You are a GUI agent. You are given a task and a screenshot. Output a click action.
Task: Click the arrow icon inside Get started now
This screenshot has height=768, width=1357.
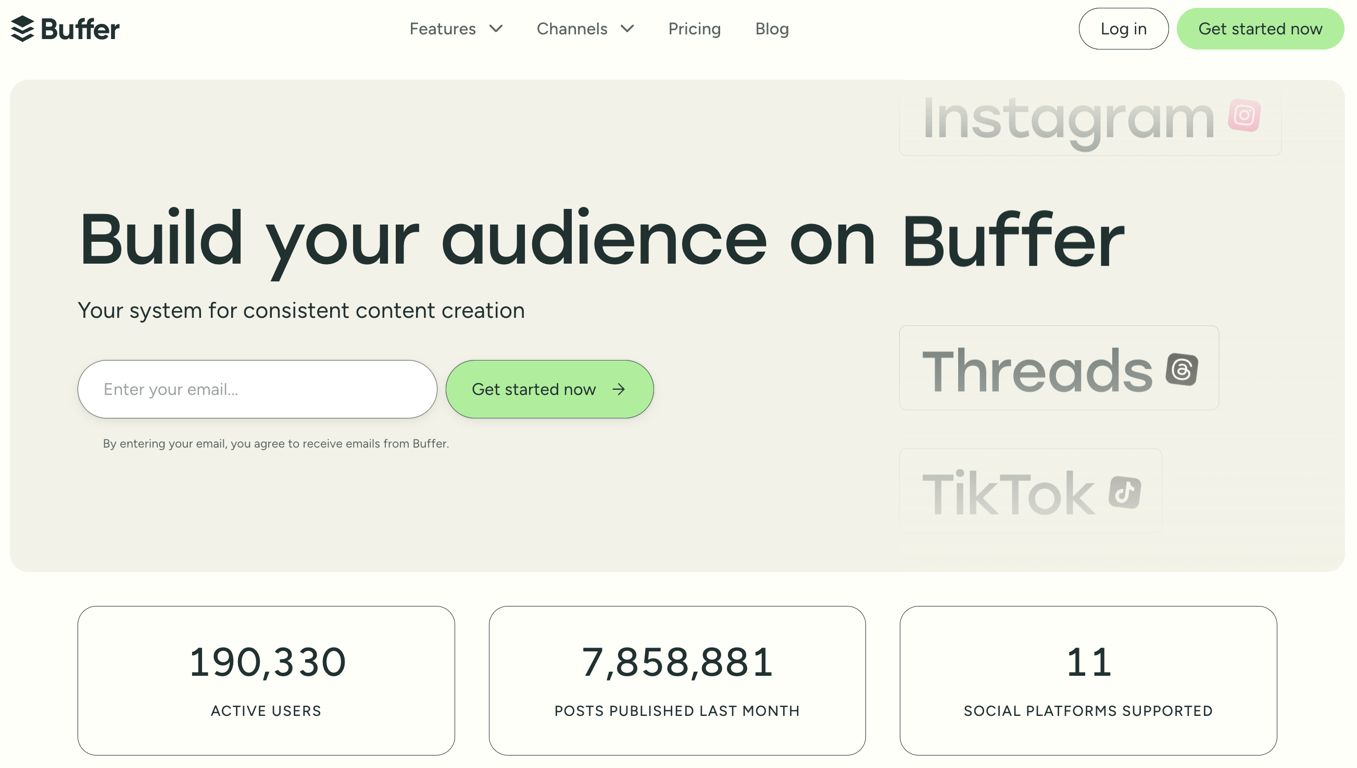click(x=620, y=389)
